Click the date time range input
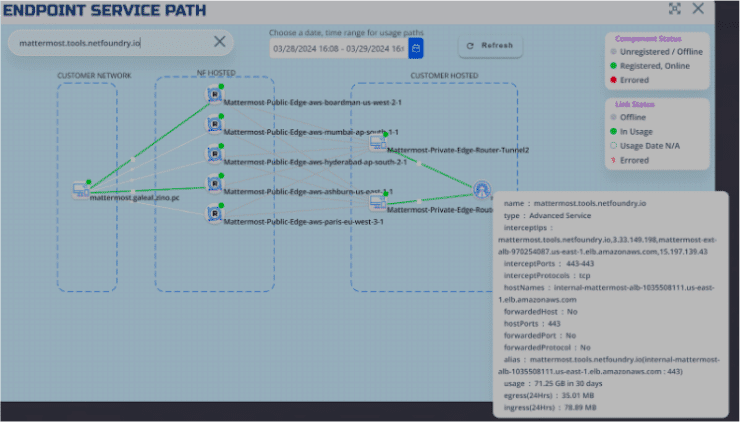Screen dimensions: 741x424 [x=337, y=47]
